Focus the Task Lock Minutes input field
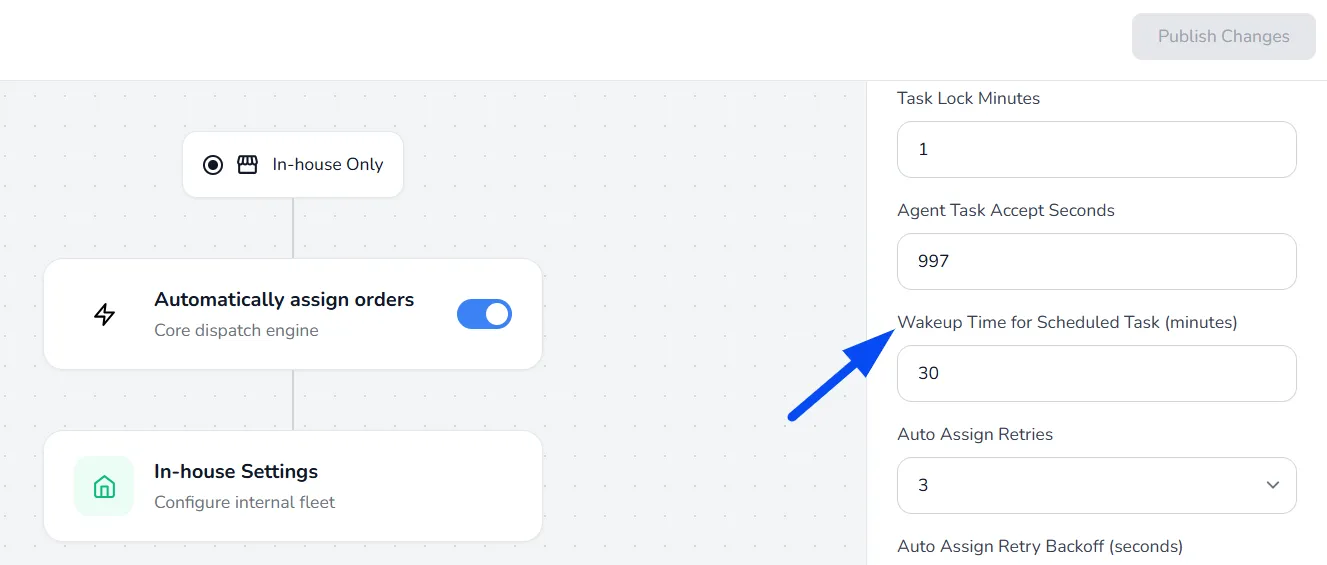This screenshot has height=565, width=1327. [x=1097, y=149]
